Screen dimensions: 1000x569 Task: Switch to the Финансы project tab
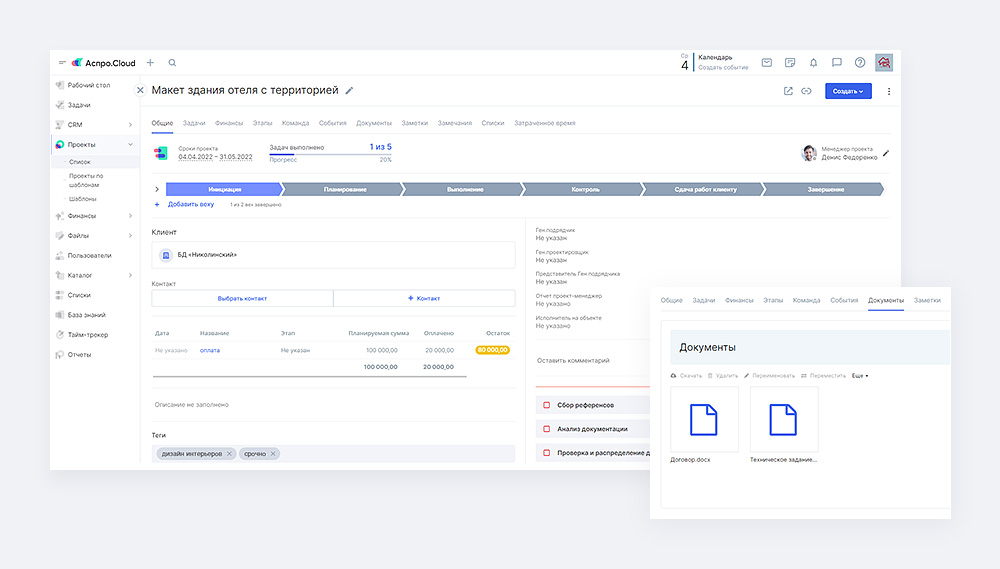coord(228,123)
